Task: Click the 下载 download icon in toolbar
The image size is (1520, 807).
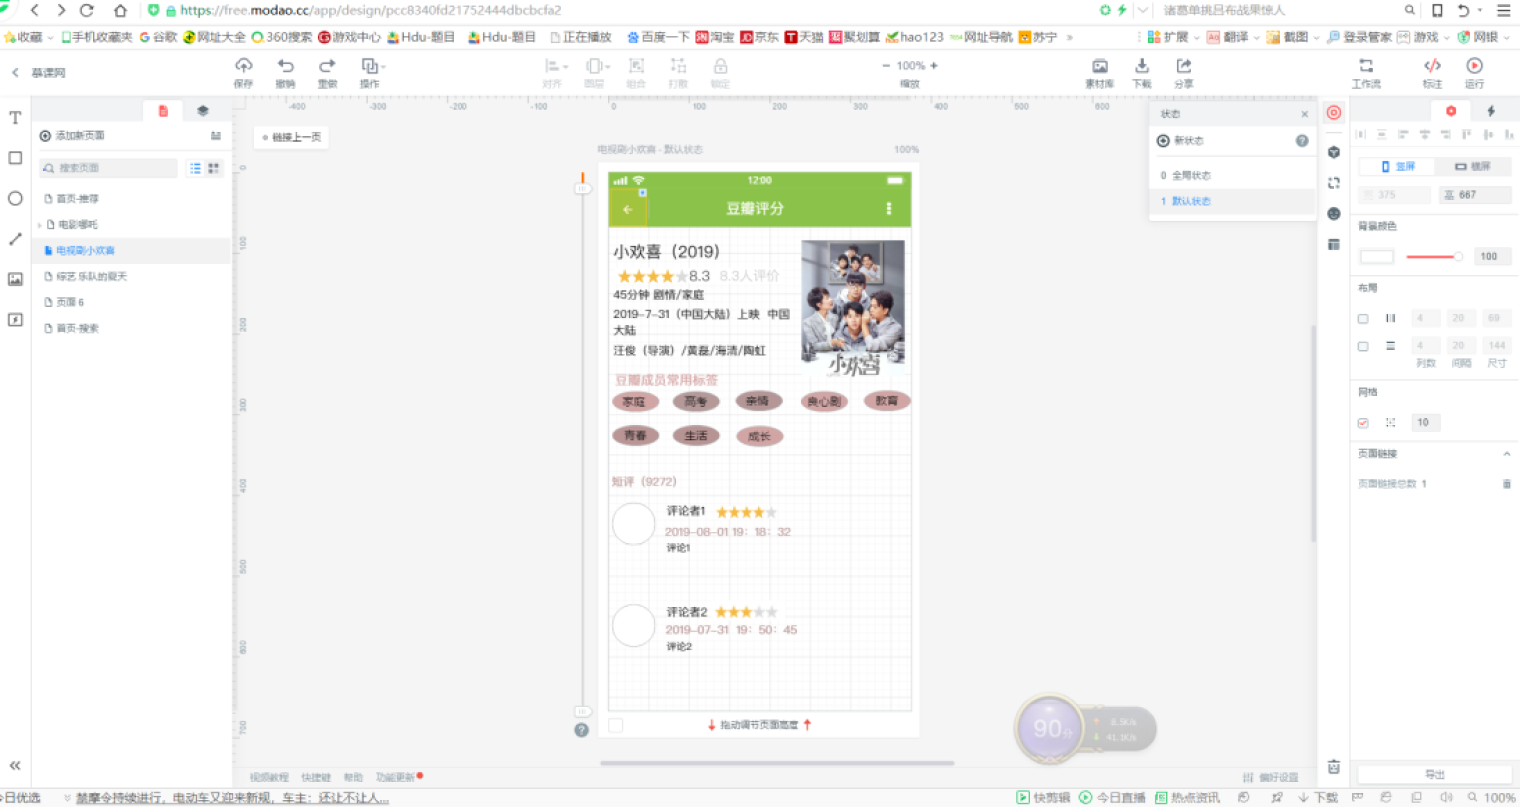Action: [x=1142, y=66]
